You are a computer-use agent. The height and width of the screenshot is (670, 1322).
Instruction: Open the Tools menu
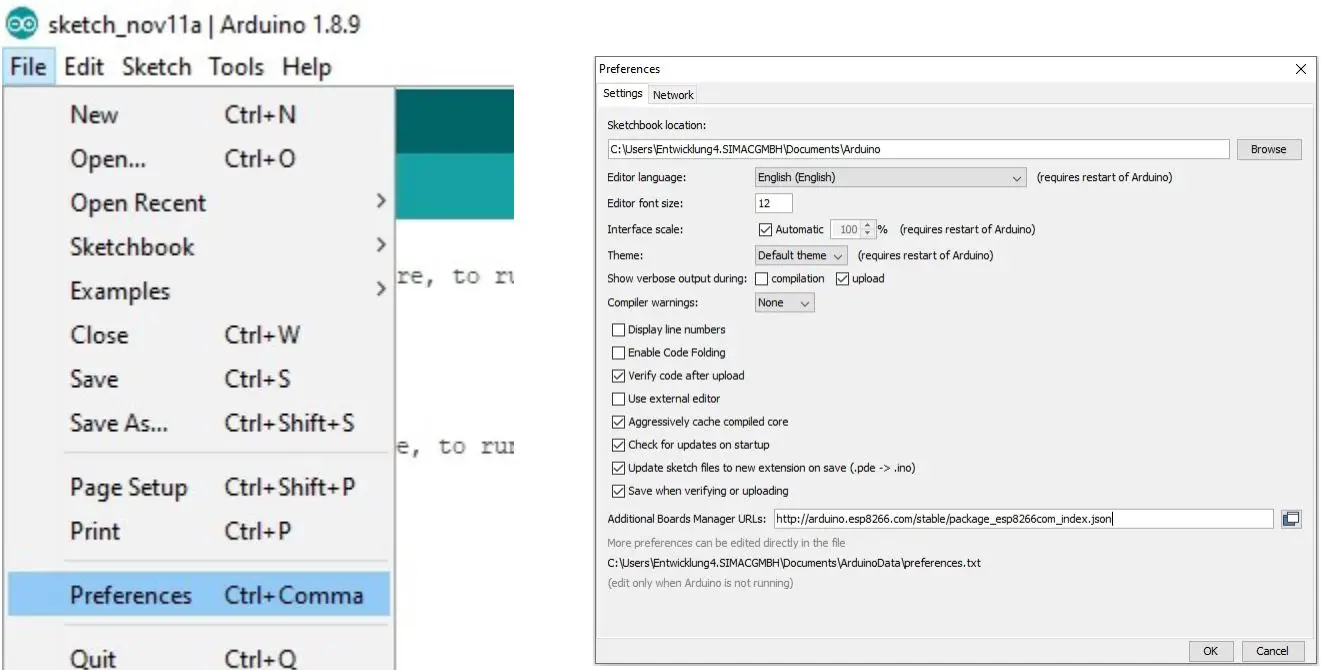tap(236, 67)
